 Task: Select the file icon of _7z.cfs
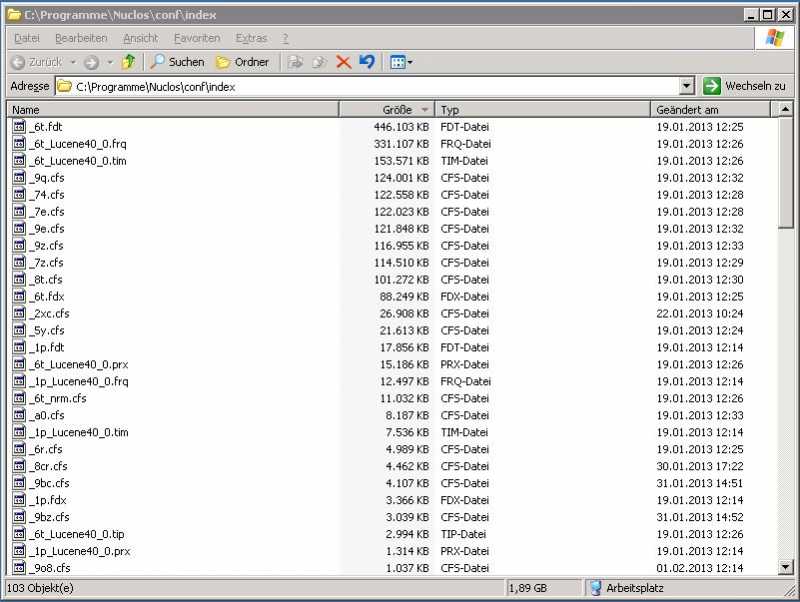19,262
